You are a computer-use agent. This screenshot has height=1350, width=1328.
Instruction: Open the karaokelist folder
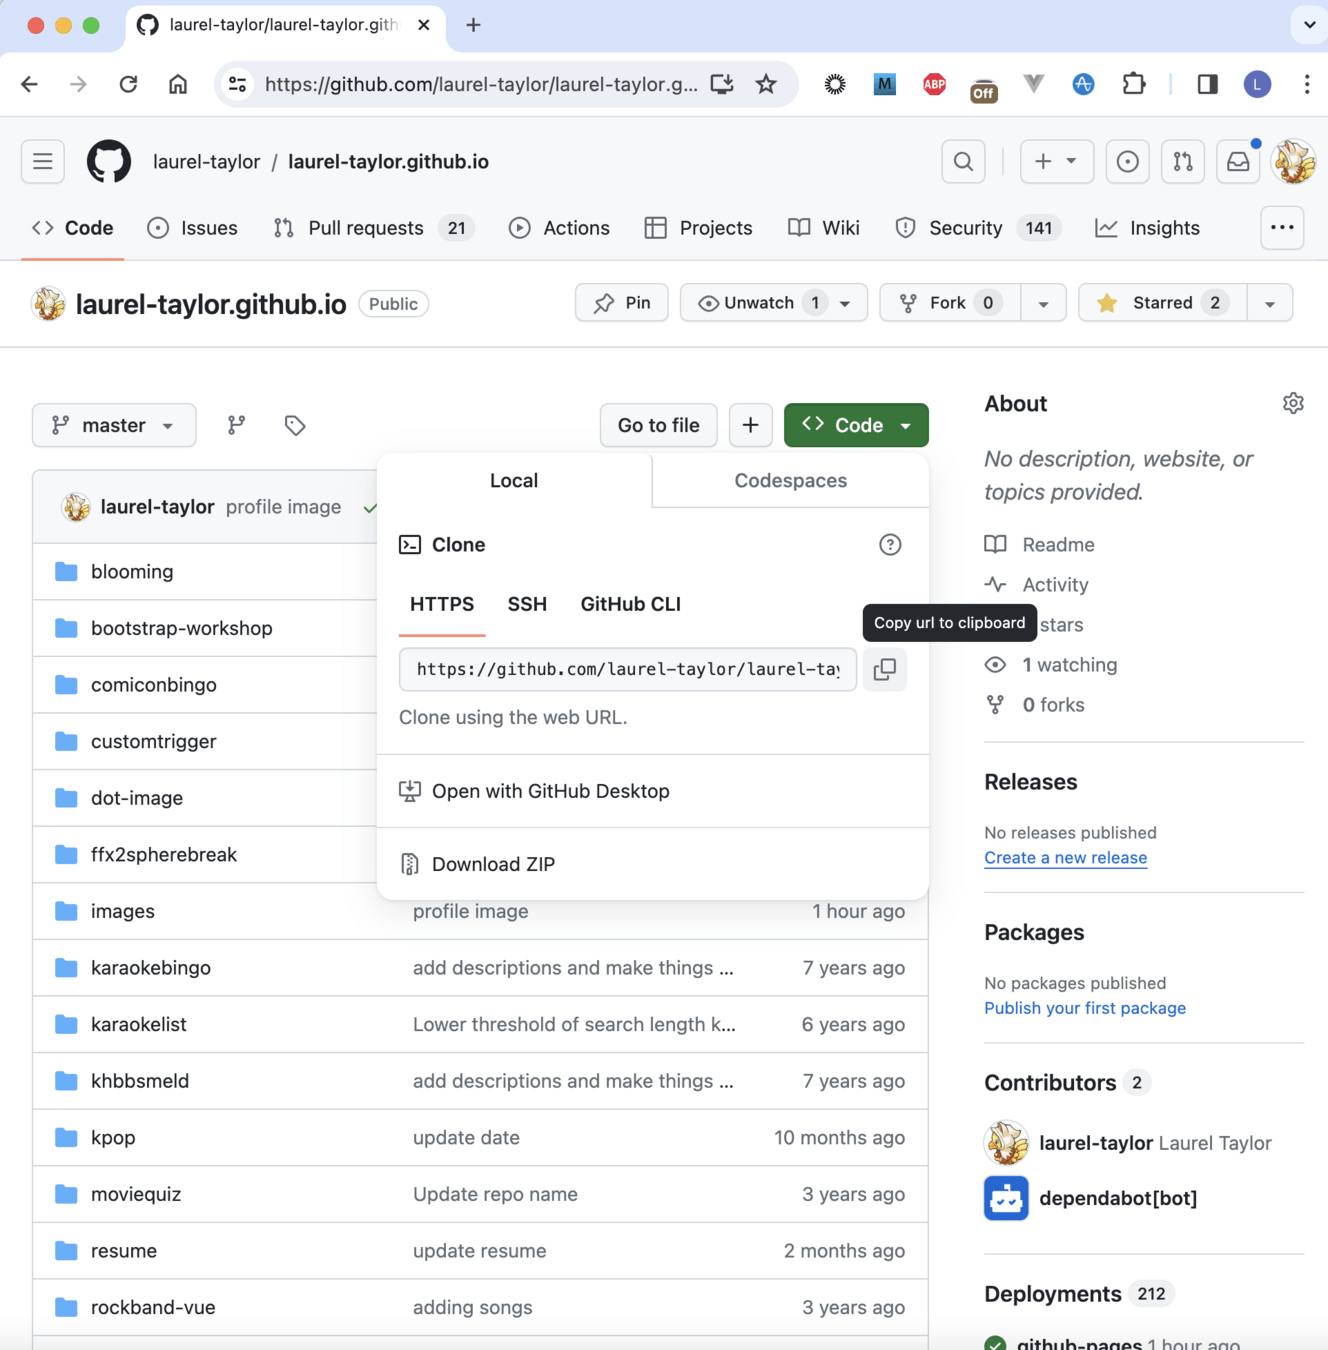138,1024
